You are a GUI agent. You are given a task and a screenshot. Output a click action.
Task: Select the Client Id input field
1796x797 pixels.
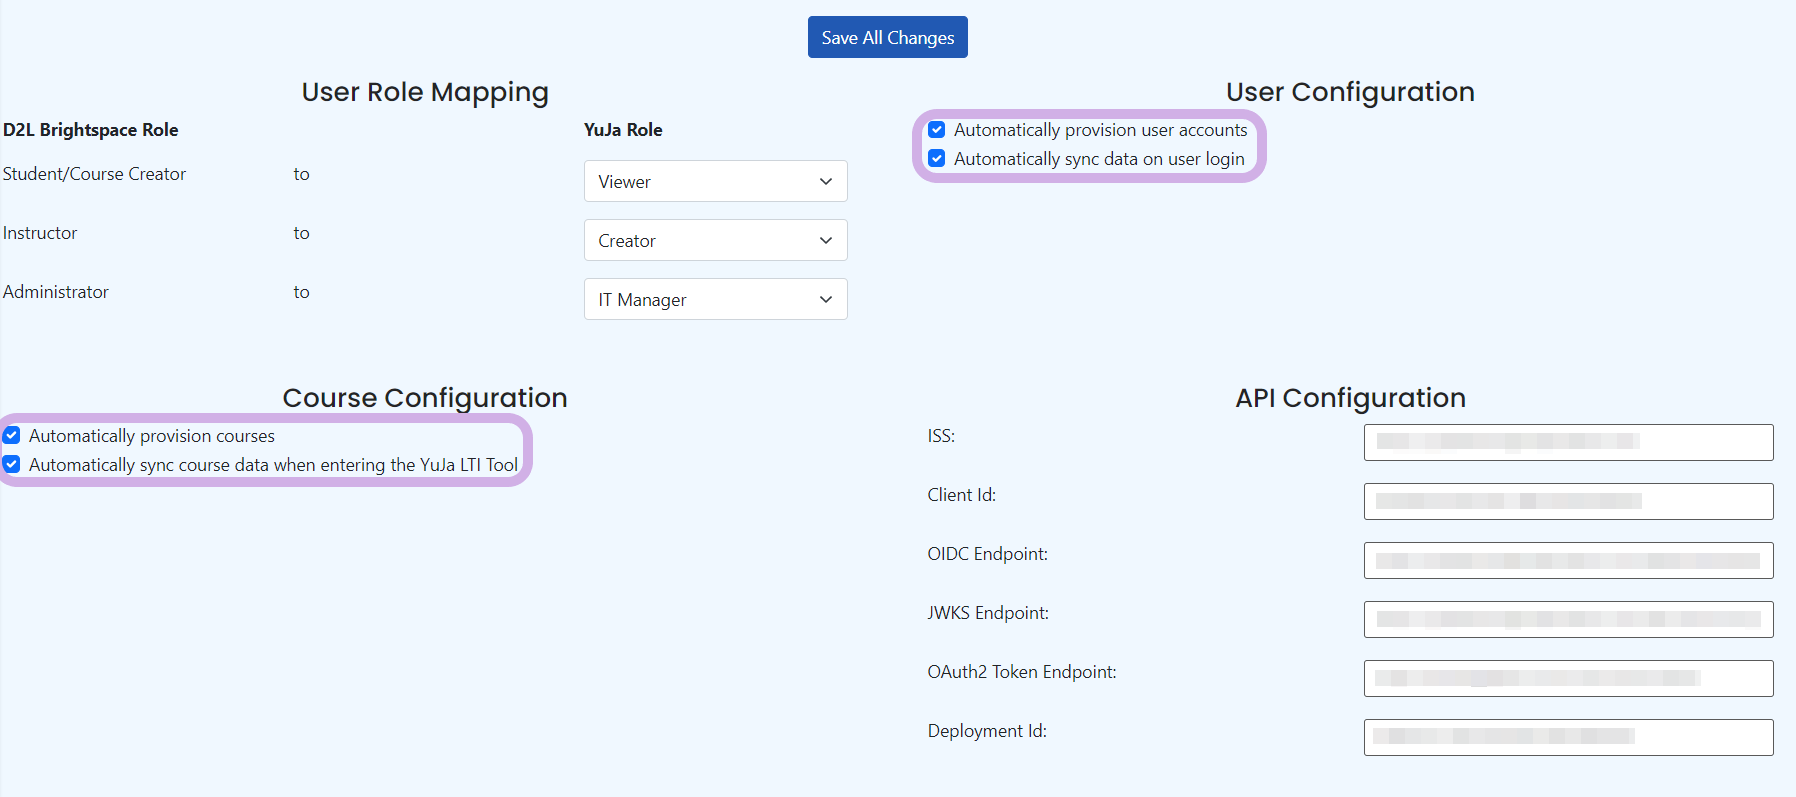coord(1568,501)
